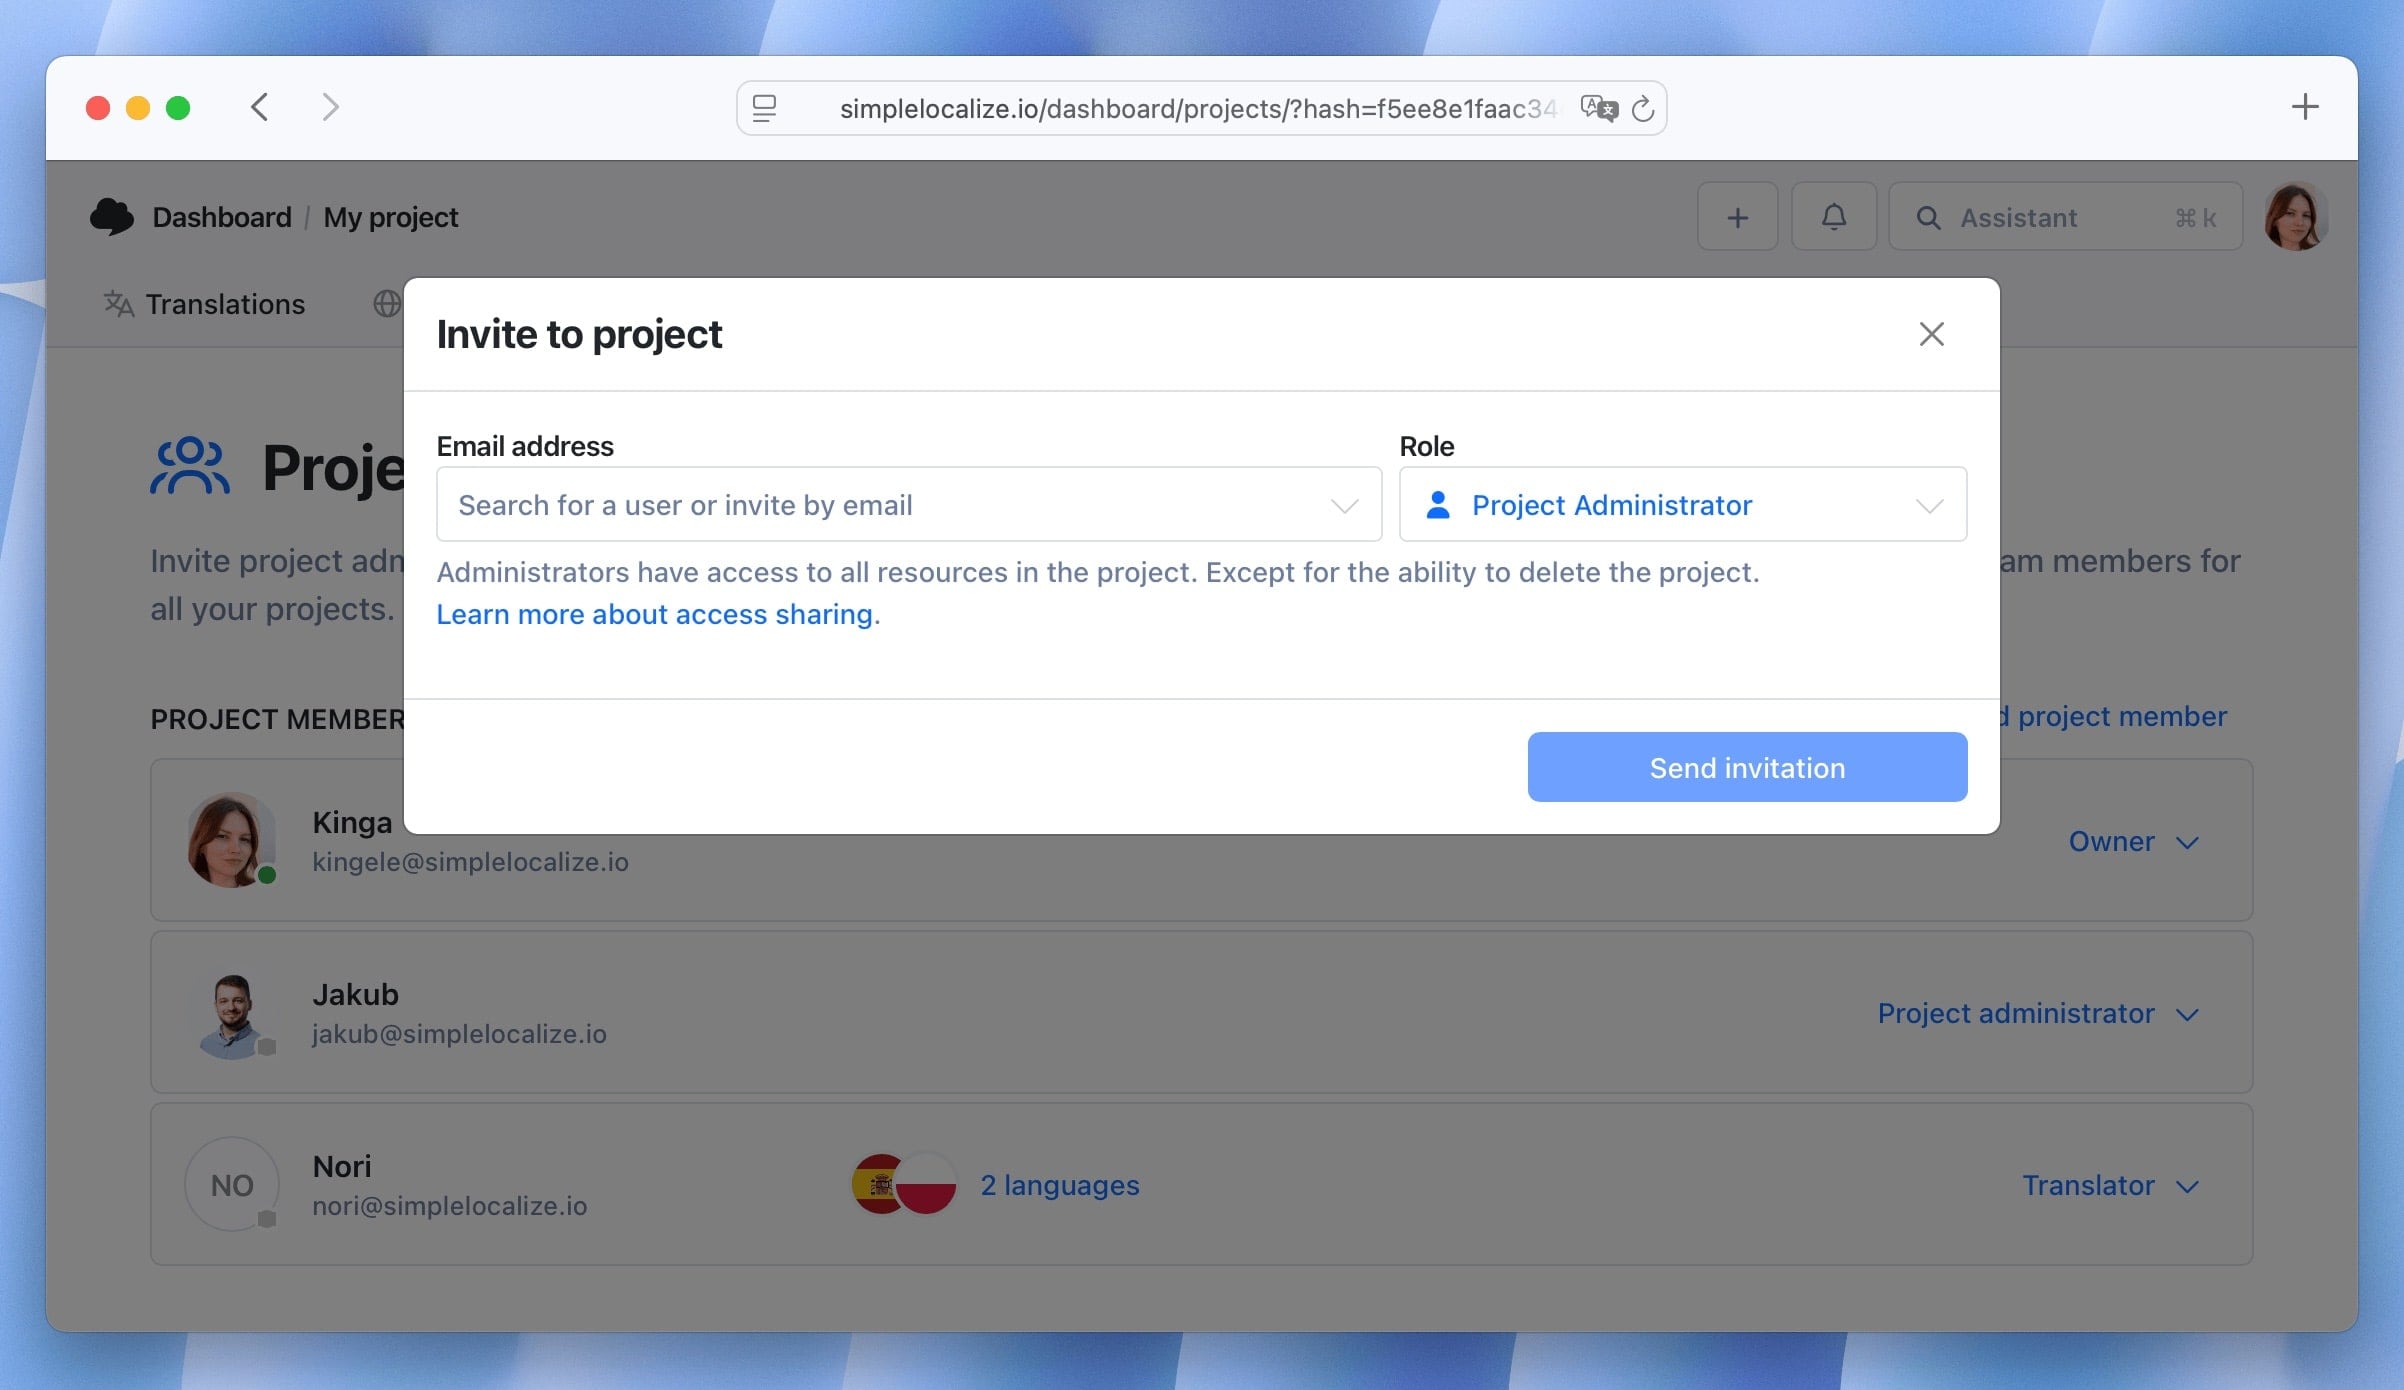Close the Invite to project dialog
The image size is (2404, 1390).
[1931, 334]
